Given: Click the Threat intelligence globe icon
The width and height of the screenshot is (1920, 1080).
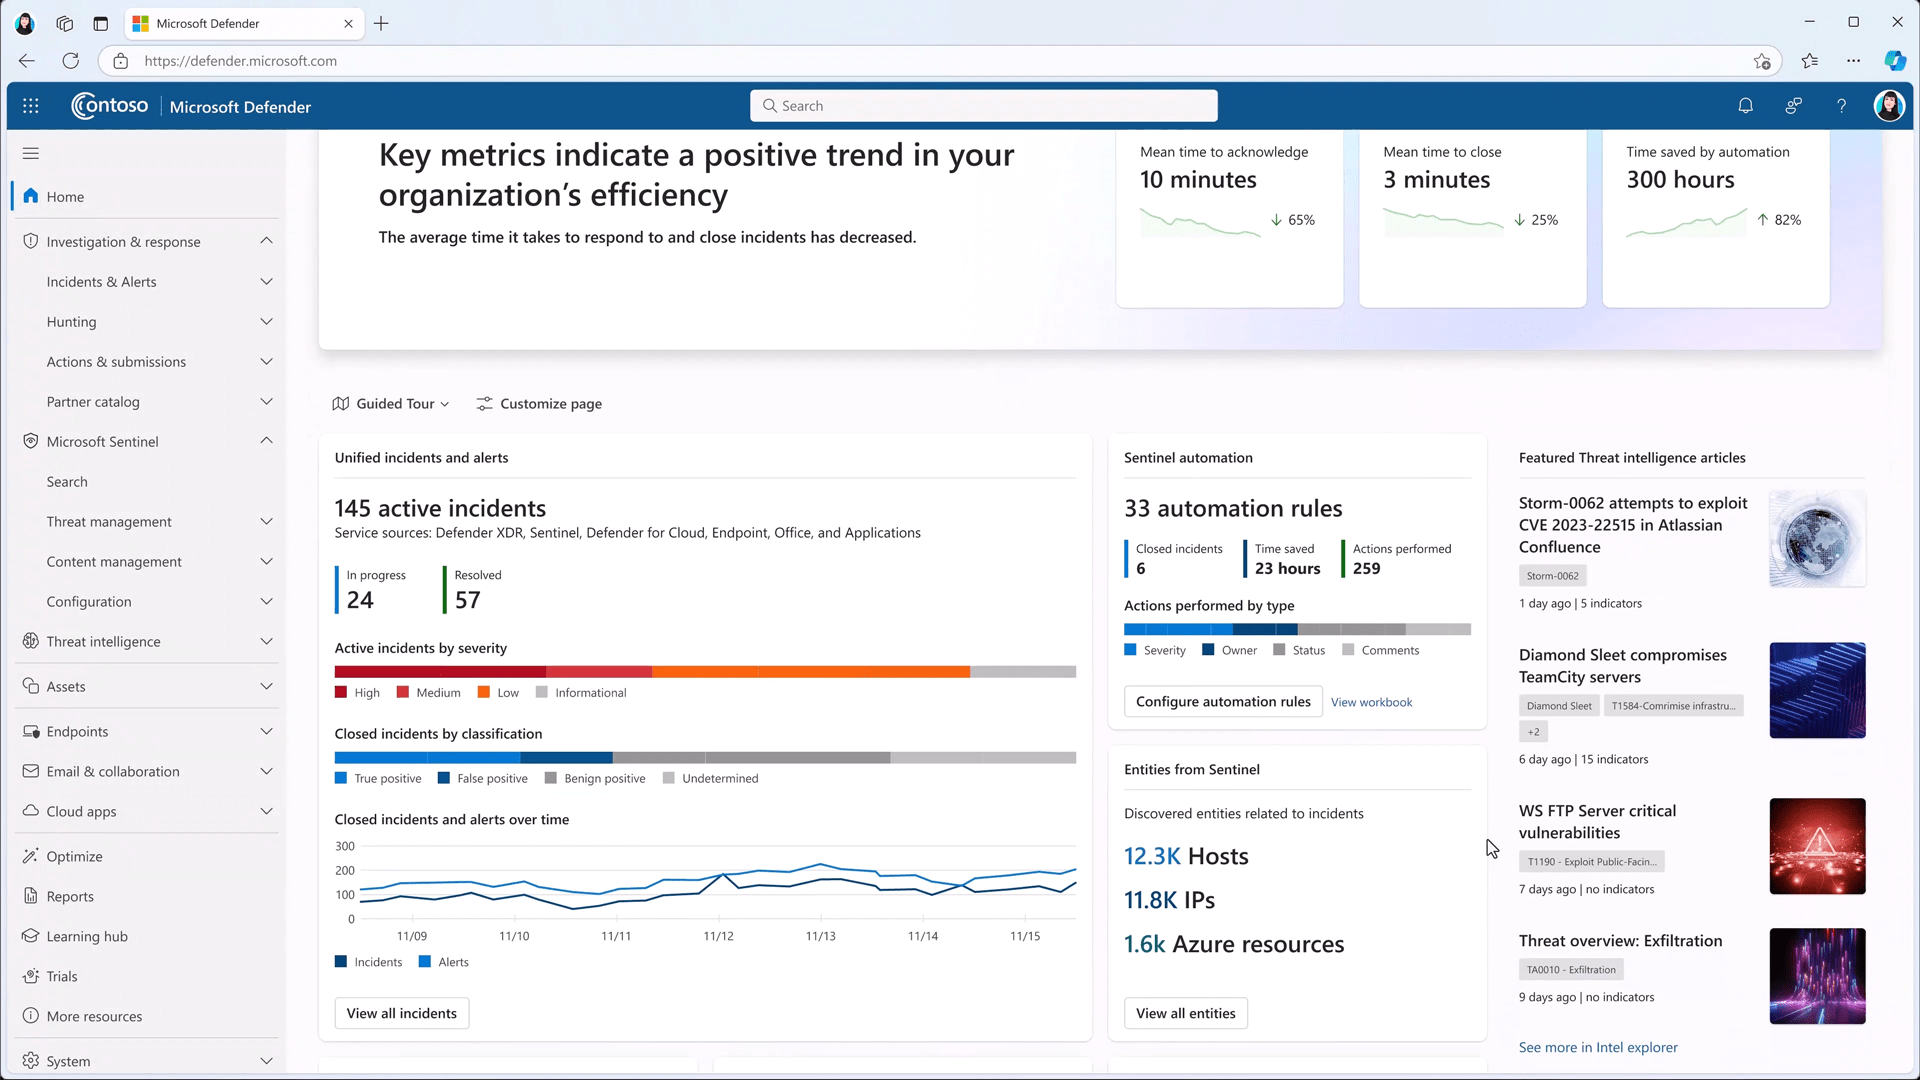Looking at the screenshot, I should click(x=31, y=641).
